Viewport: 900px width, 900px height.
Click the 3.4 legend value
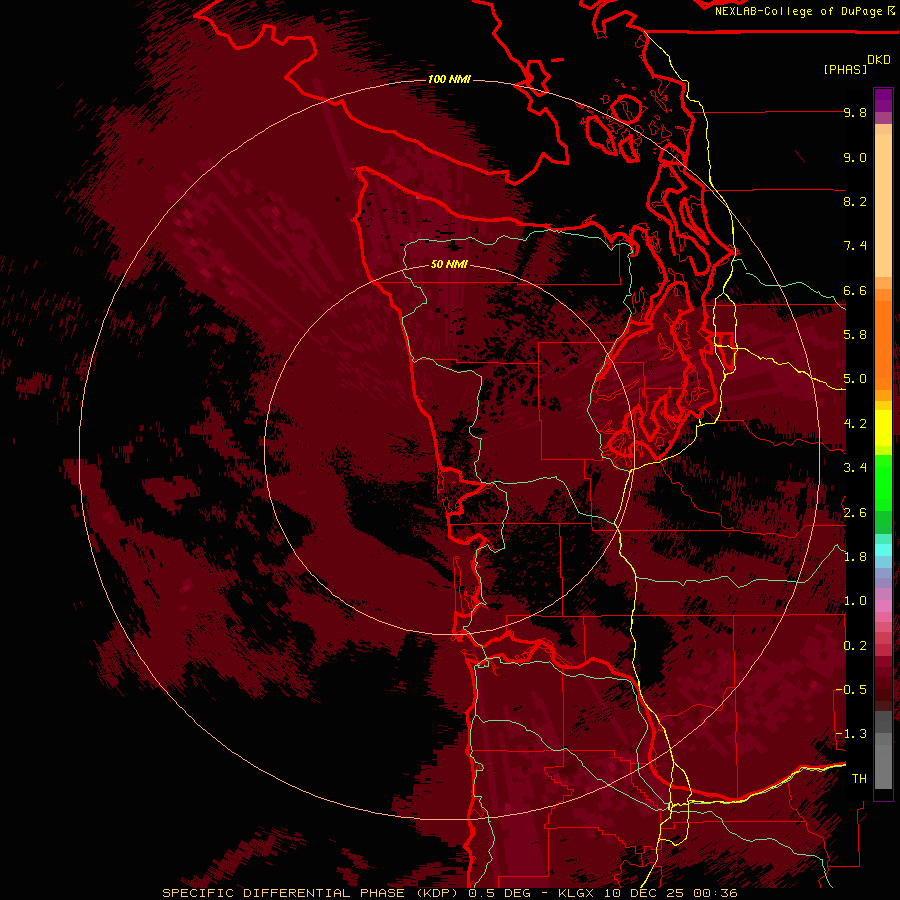[x=855, y=468]
